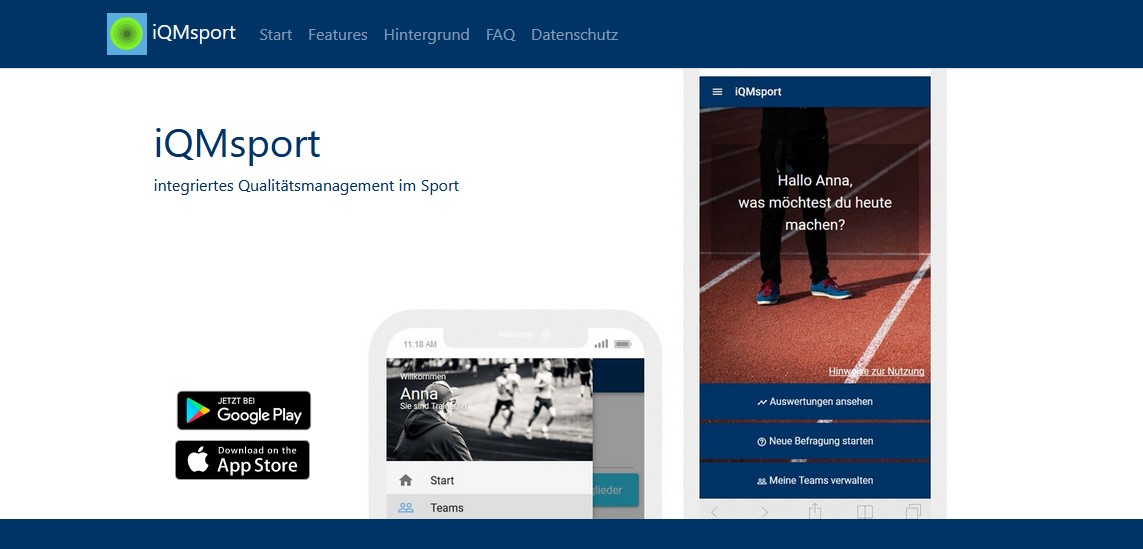Go to the Start menu item
Viewport: 1143px width, 549px height.
click(x=276, y=34)
